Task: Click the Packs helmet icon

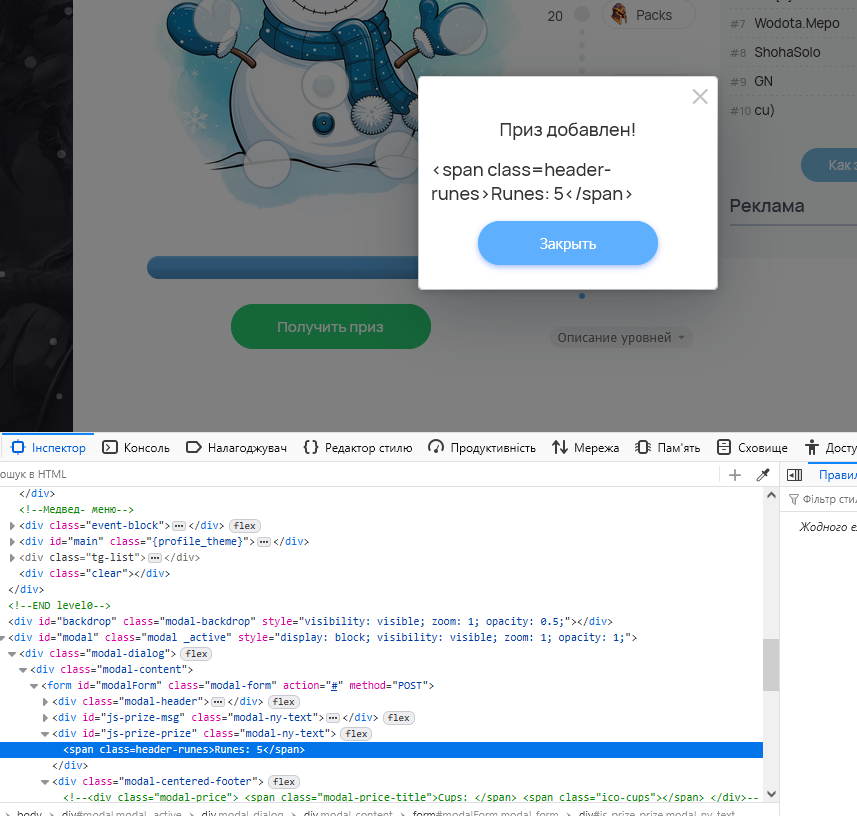Action: click(x=619, y=14)
